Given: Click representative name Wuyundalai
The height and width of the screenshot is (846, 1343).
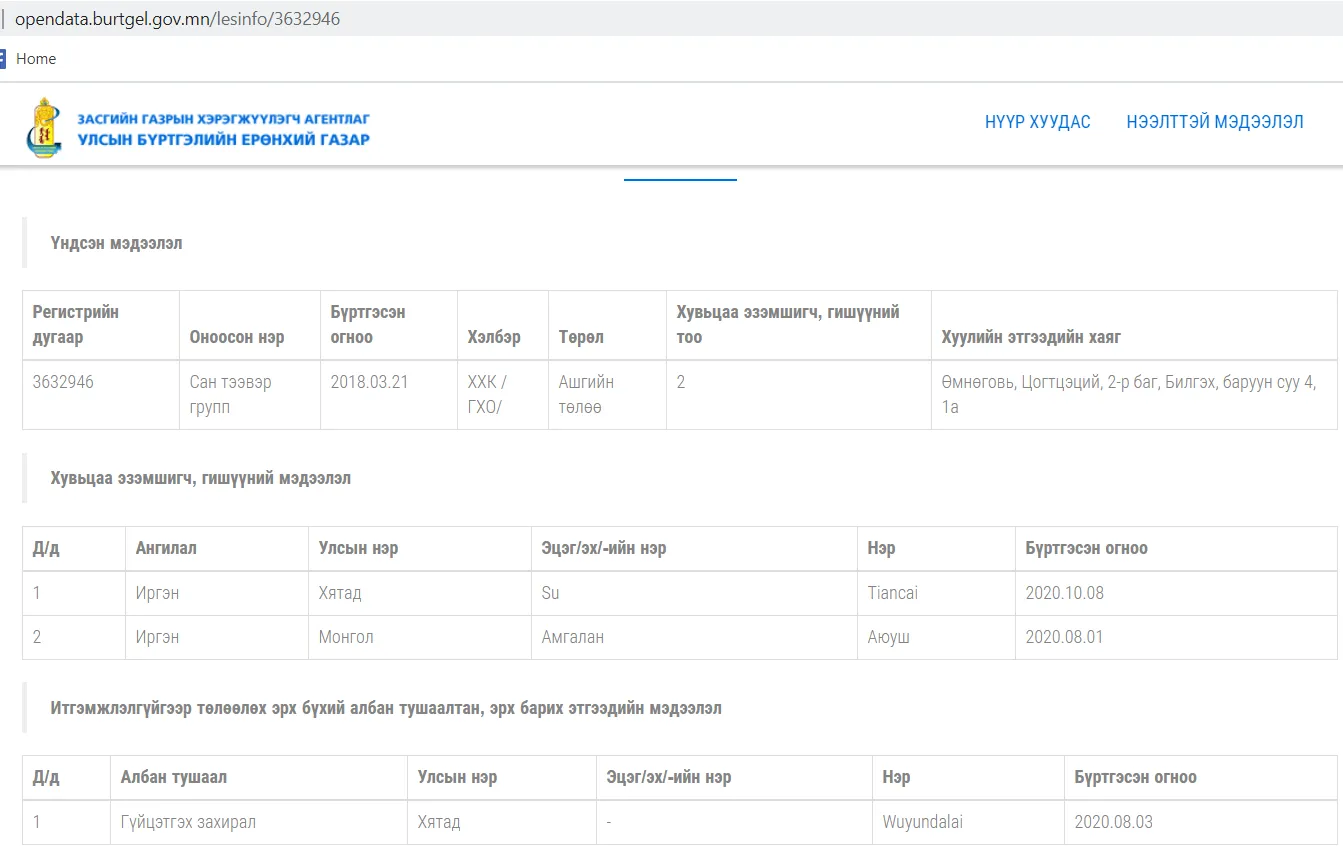Looking at the screenshot, I should click(x=923, y=822).
